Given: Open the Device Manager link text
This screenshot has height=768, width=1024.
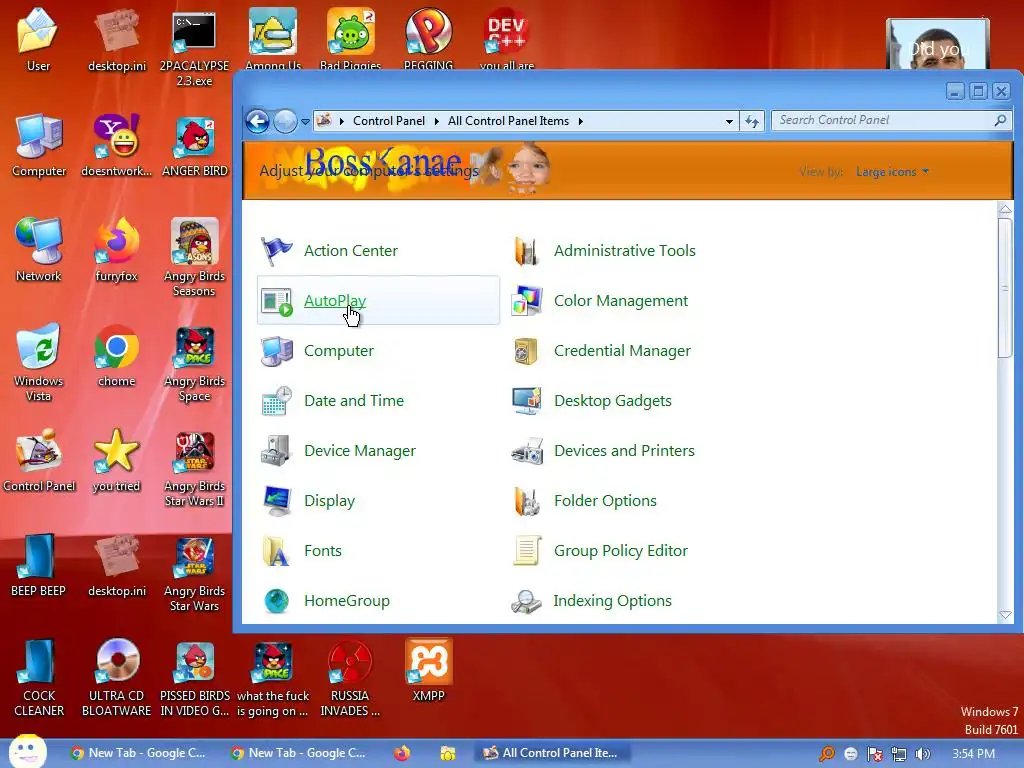Looking at the screenshot, I should pos(360,451).
